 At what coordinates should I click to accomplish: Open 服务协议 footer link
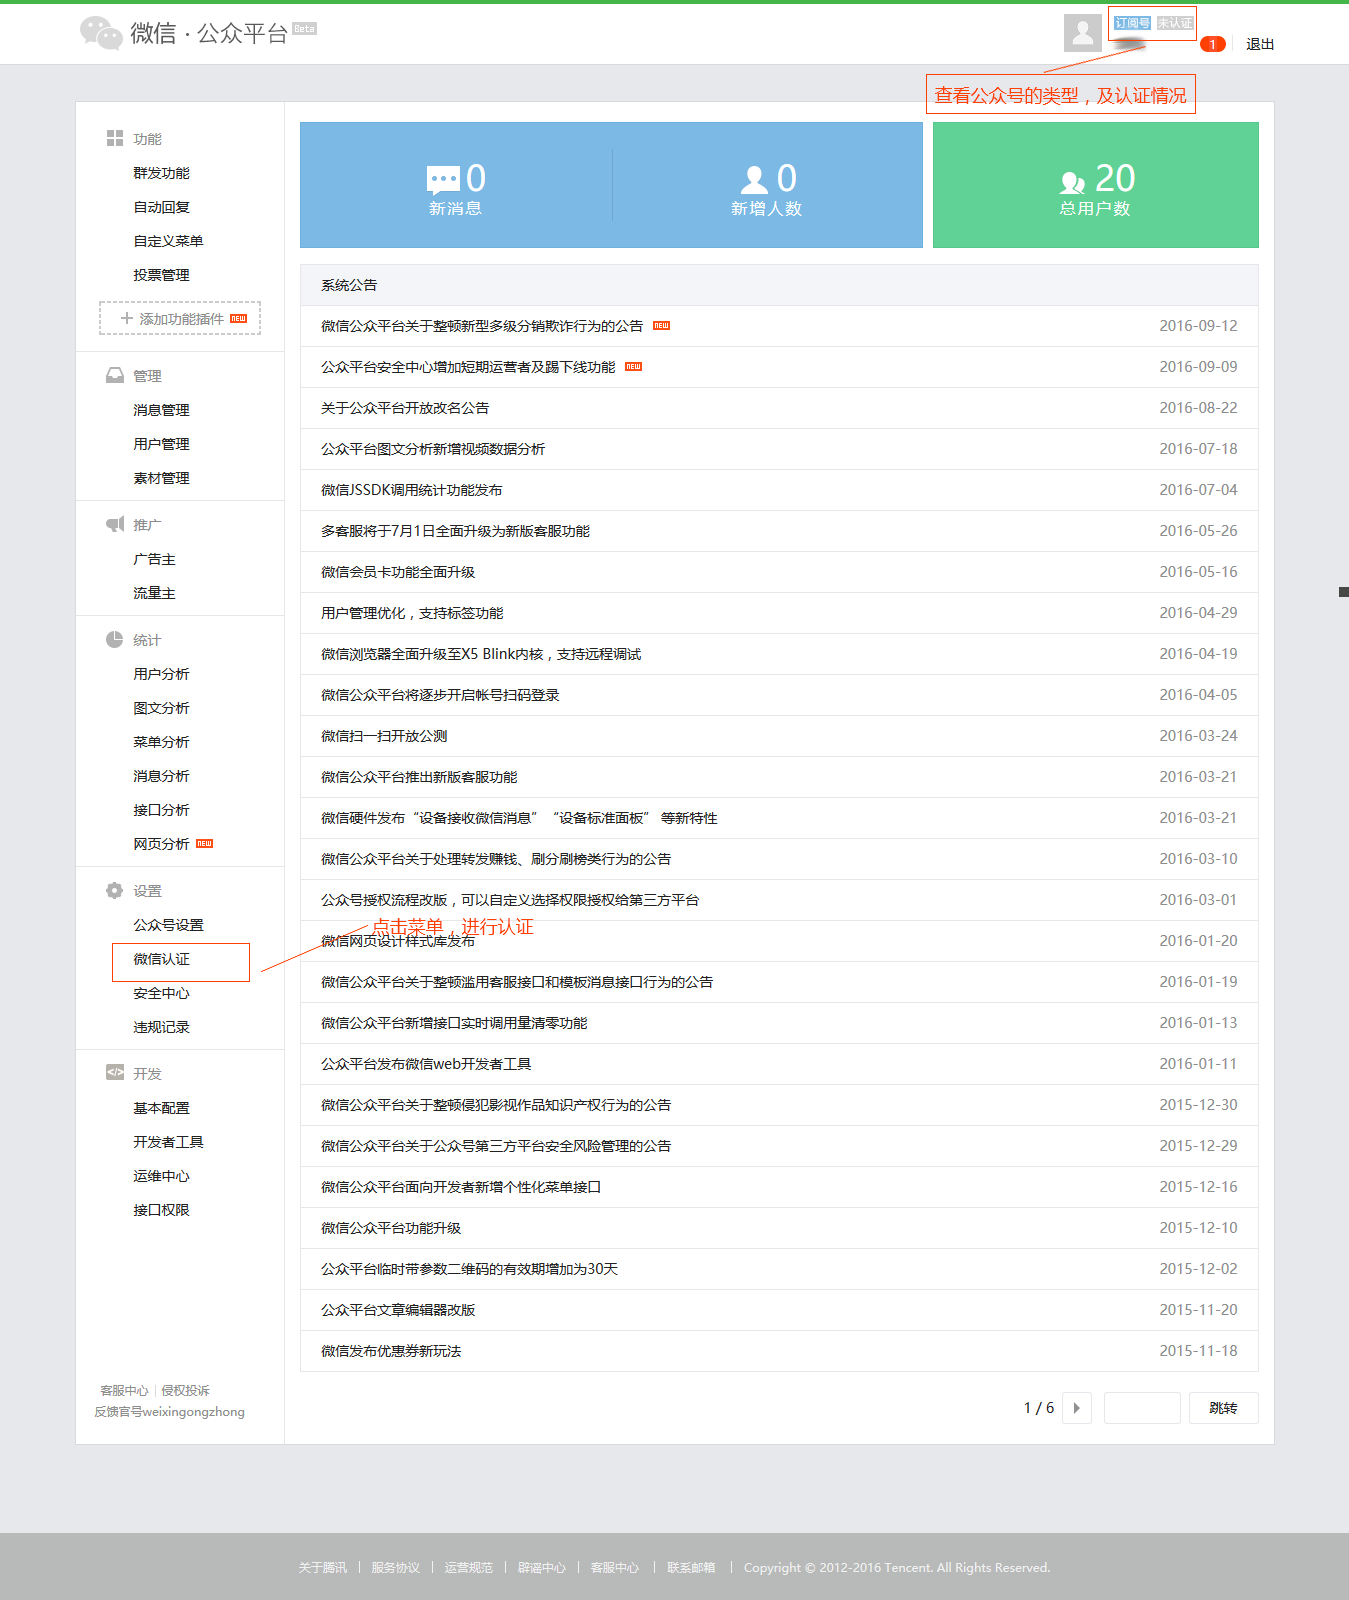(x=395, y=1568)
